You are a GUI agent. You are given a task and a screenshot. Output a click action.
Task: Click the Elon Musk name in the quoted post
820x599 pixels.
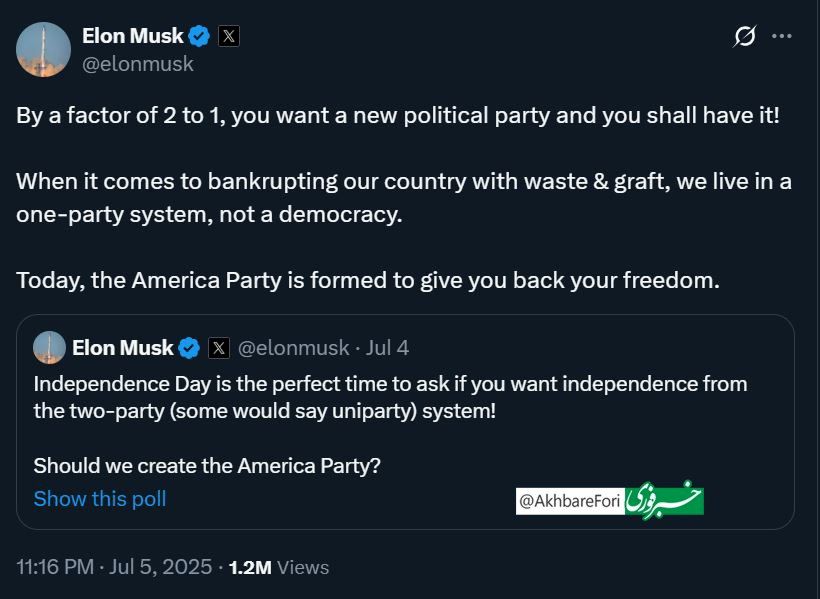[x=123, y=348]
